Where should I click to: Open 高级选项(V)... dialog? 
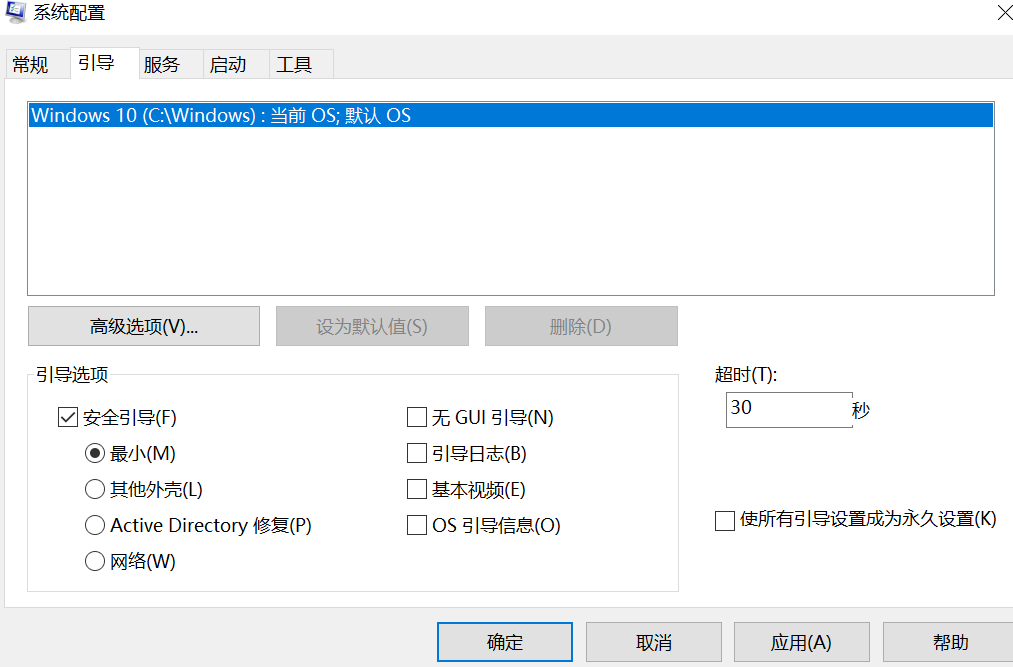click(144, 326)
